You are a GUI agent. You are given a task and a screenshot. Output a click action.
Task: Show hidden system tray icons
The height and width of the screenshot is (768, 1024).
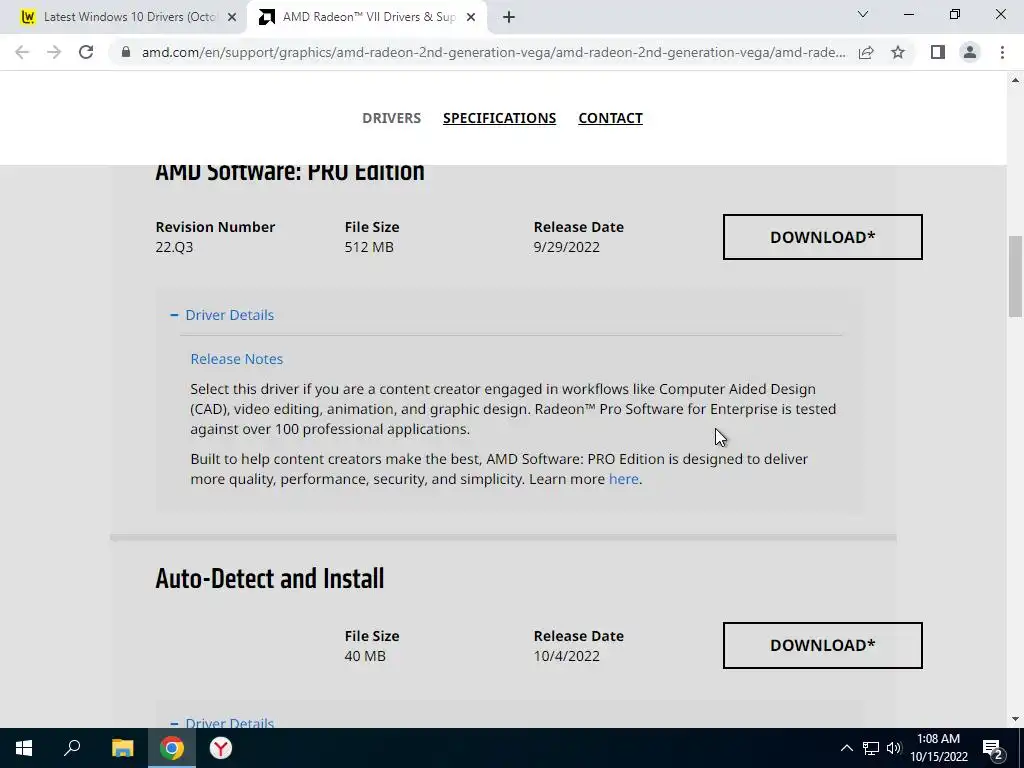(x=846, y=748)
